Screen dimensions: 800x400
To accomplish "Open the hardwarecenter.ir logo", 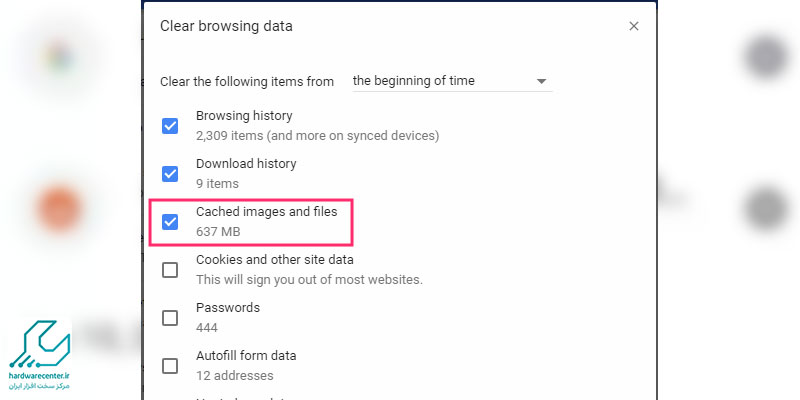I will [39, 355].
